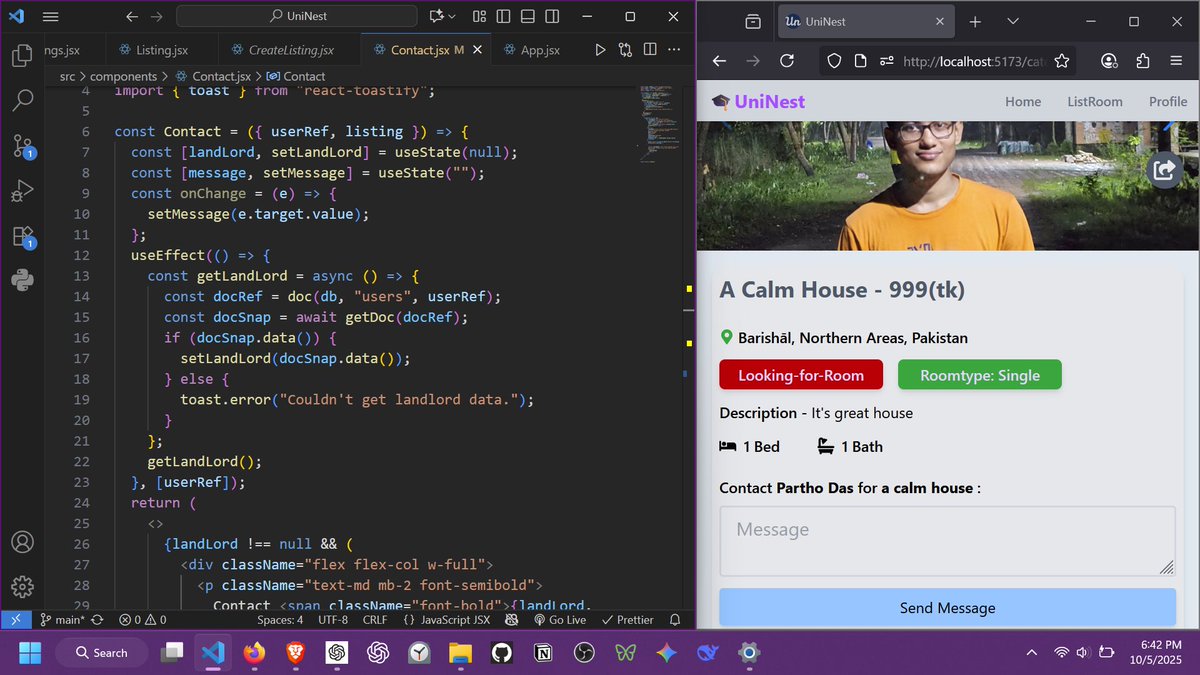The width and height of the screenshot is (1200, 675).
Task: Open the editor more actions menu
Action: 674,48
